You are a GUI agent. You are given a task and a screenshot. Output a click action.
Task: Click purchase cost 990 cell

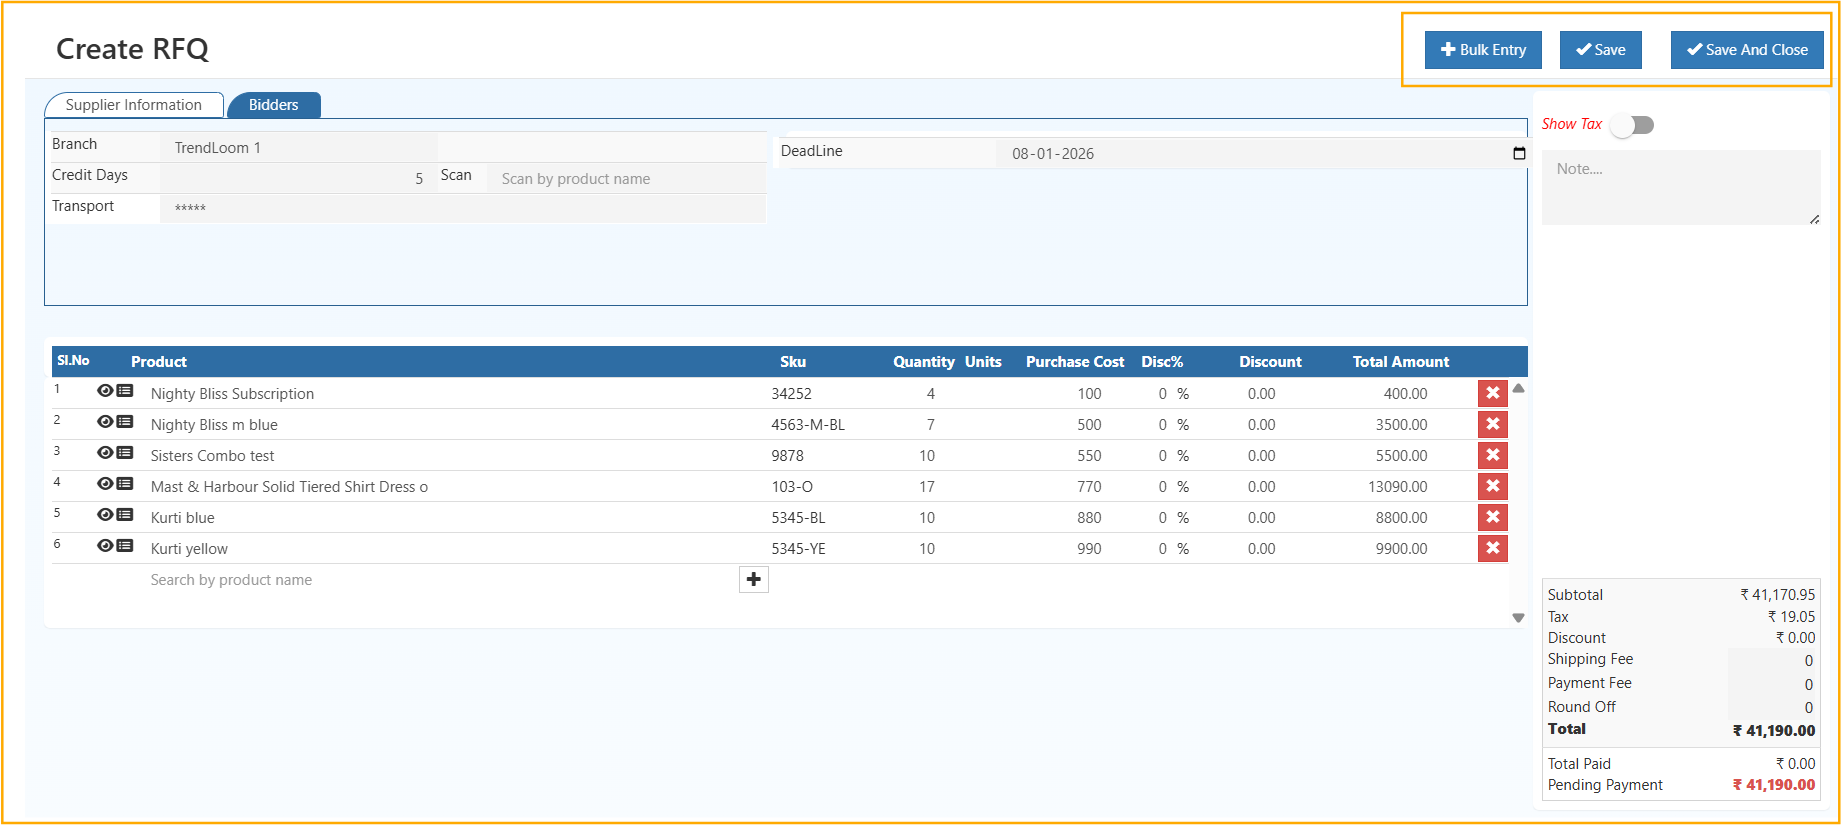click(1089, 549)
